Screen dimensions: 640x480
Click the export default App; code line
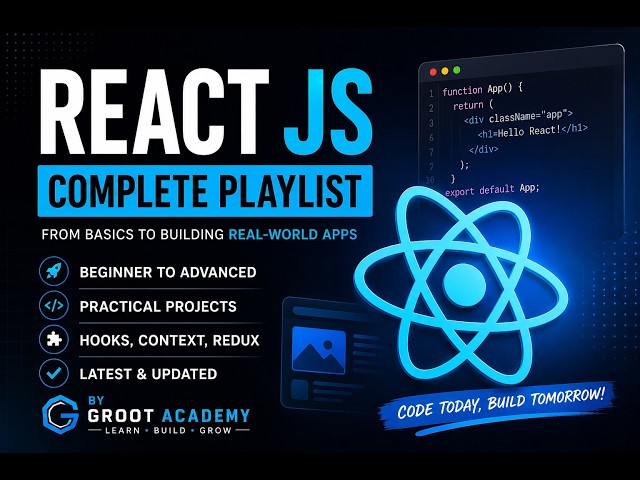coord(492,190)
